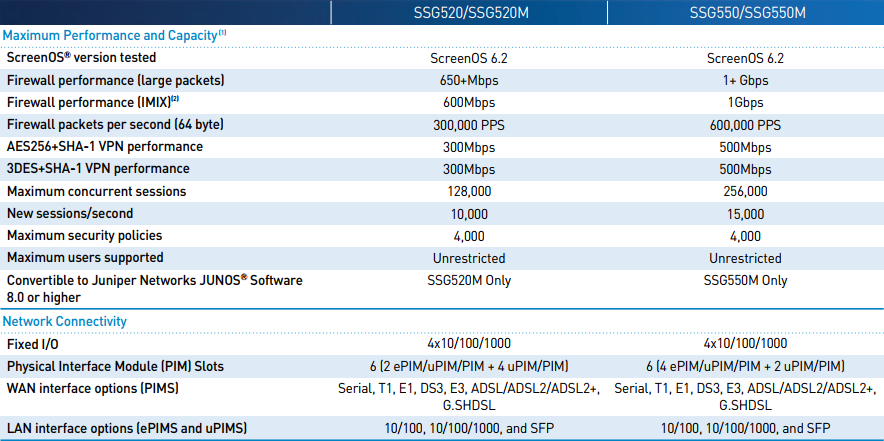Click the 1+ Gbps value
Viewport: 884px width, 441px height.
[x=745, y=81]
